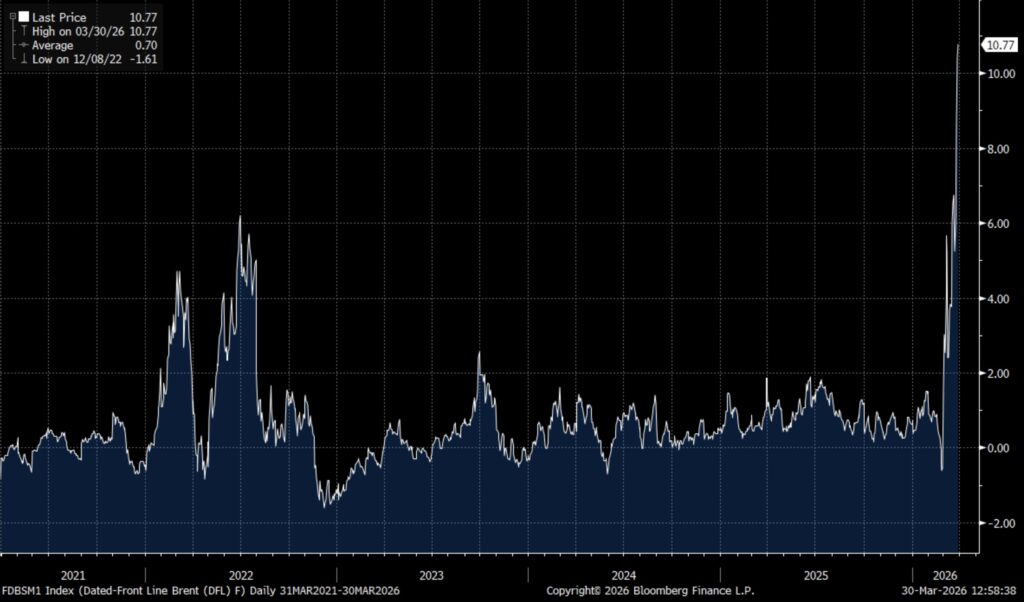
Task: Click the High marker icon in legend
Action: 23,31
